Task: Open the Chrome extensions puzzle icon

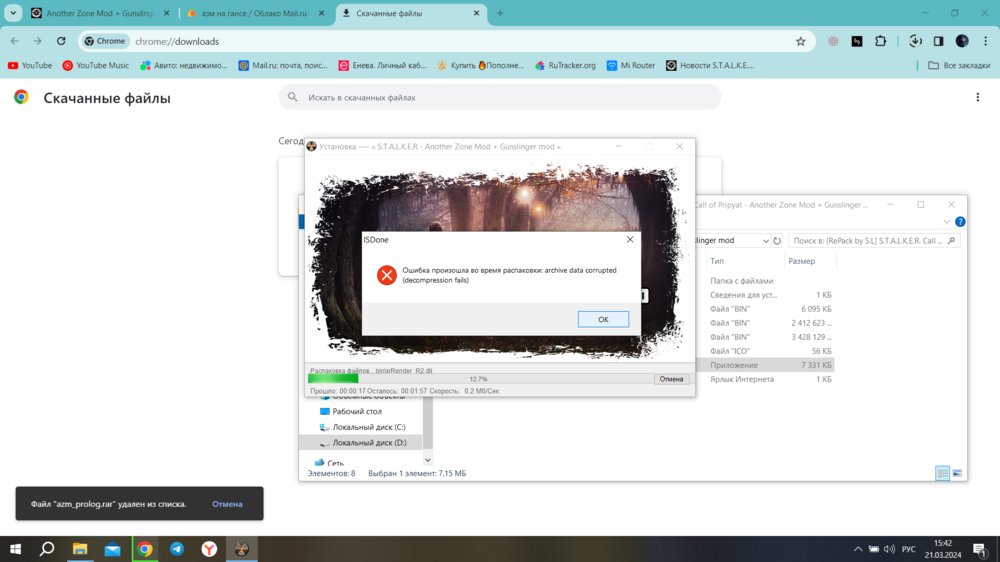Action: tap(881, 41)
